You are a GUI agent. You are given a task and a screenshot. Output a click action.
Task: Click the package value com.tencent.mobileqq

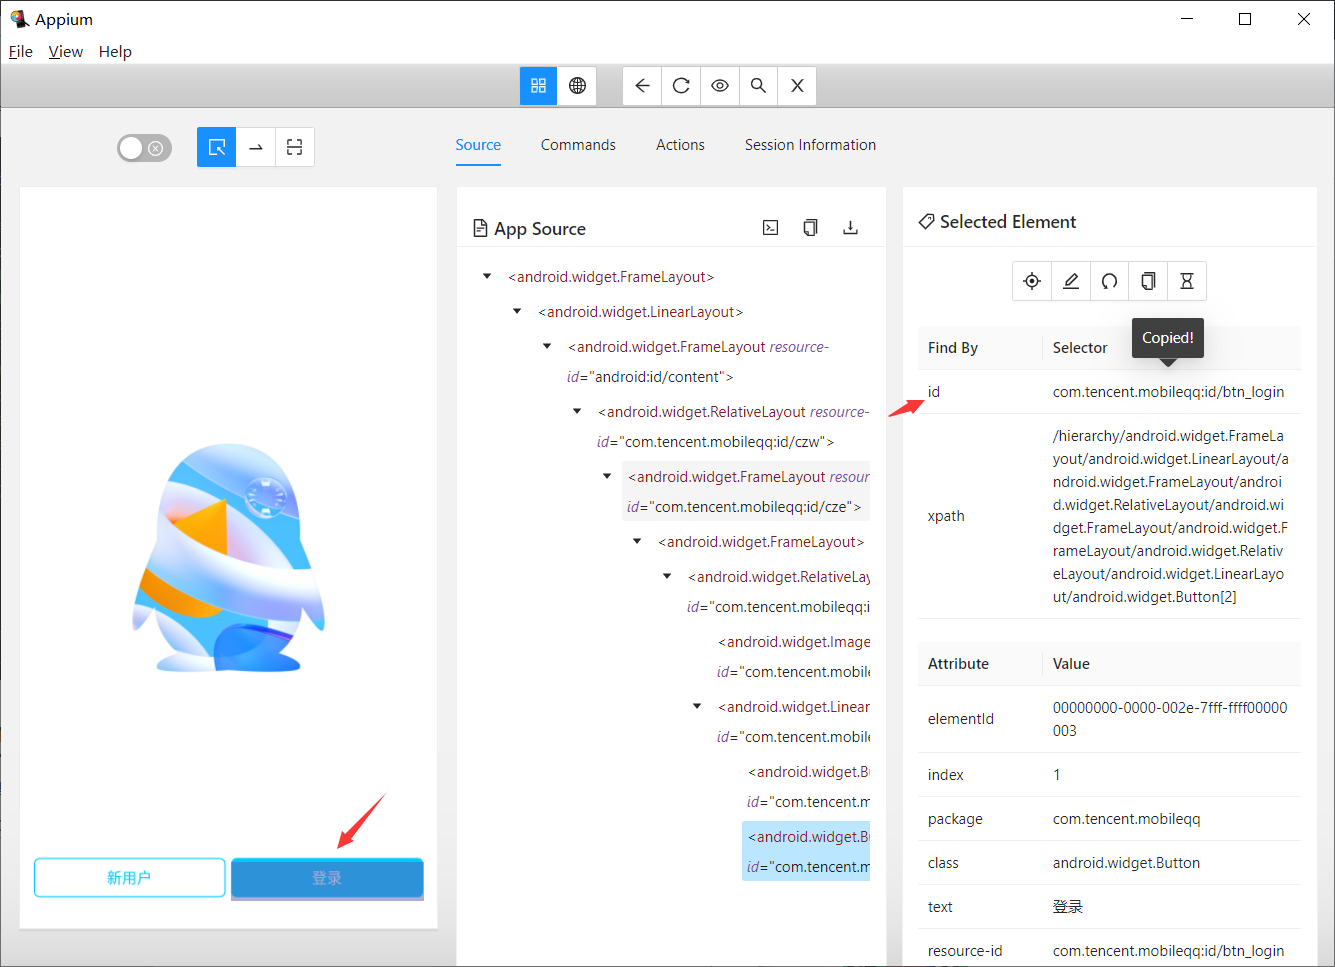1126,819
